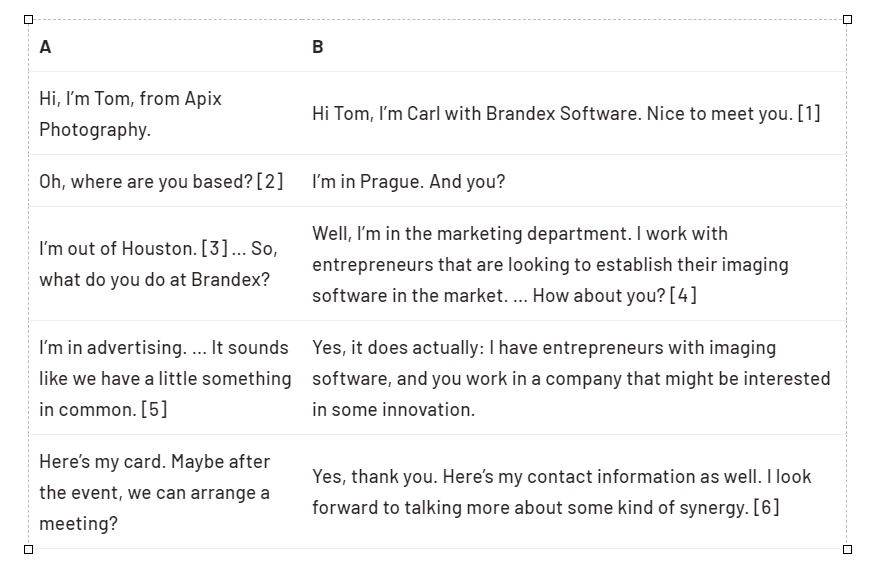Click the footnote marker [4]
The image size is (874, 575).
pos(683,295)
